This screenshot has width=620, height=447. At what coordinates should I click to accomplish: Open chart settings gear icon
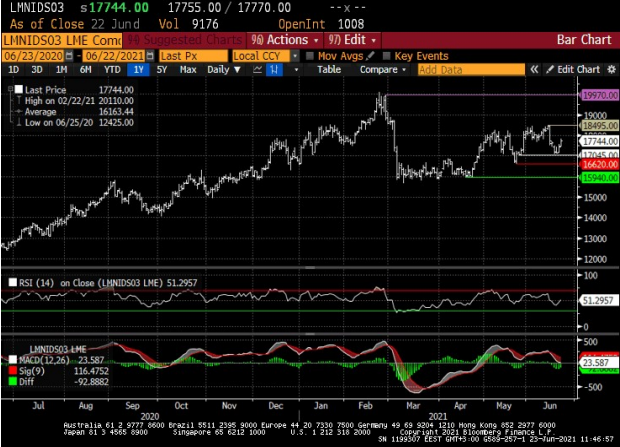[x=611, y=70]
